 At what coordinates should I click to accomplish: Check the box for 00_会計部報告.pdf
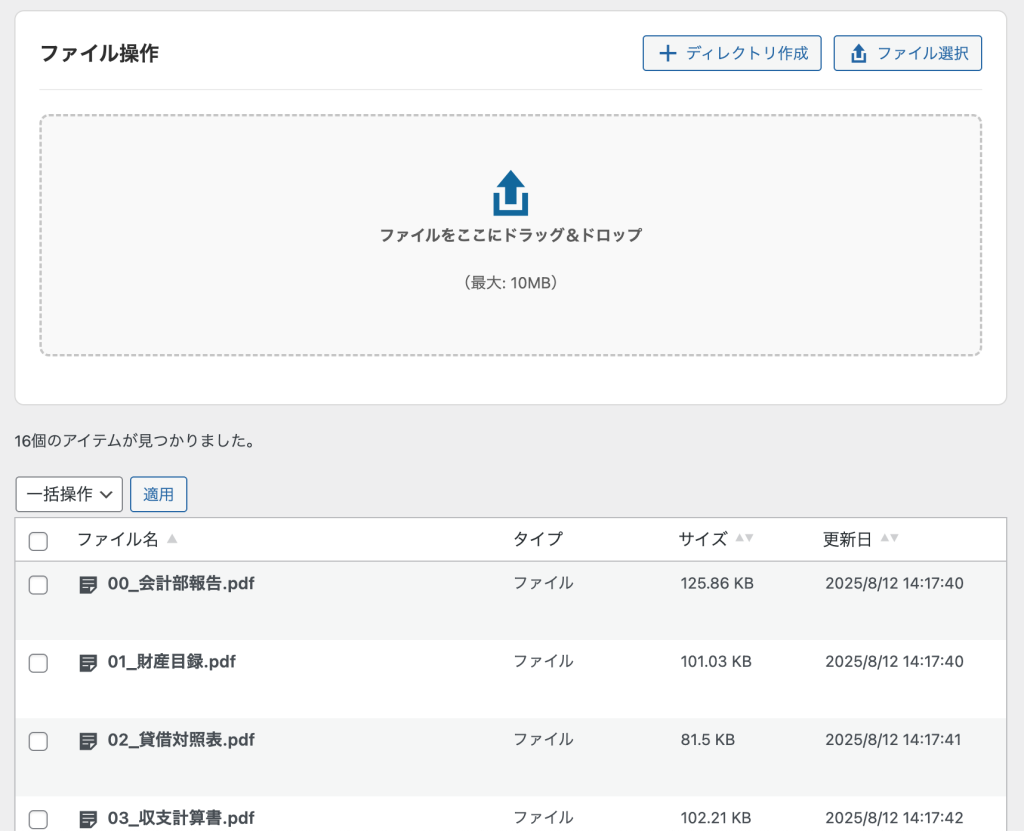38,585
